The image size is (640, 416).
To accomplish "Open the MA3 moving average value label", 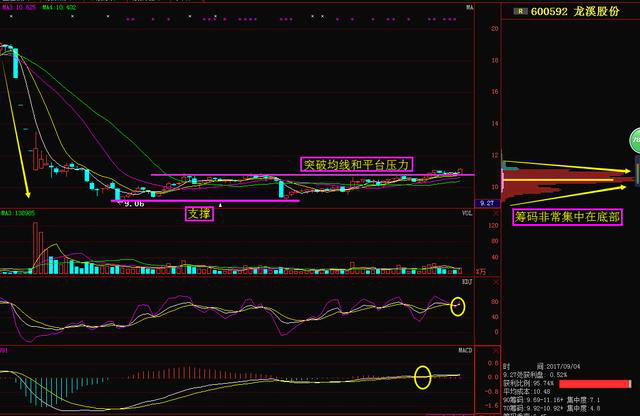I will (19, 7).
